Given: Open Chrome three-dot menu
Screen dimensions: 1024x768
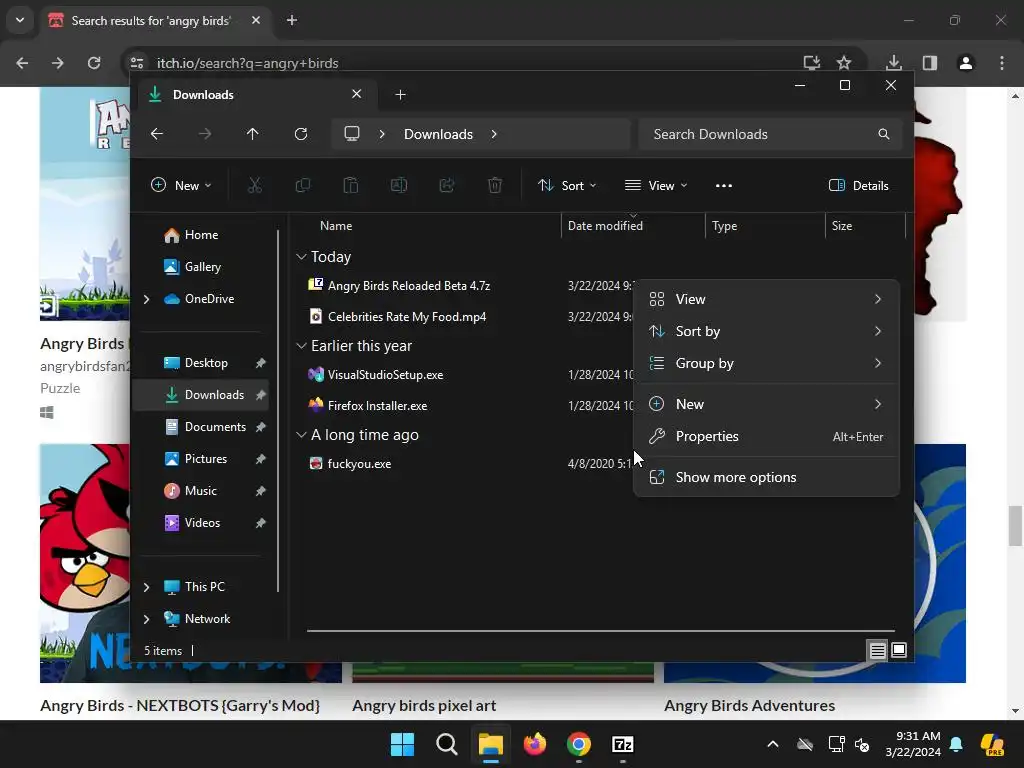Looking at the screenshot, I should point(1002,63).
